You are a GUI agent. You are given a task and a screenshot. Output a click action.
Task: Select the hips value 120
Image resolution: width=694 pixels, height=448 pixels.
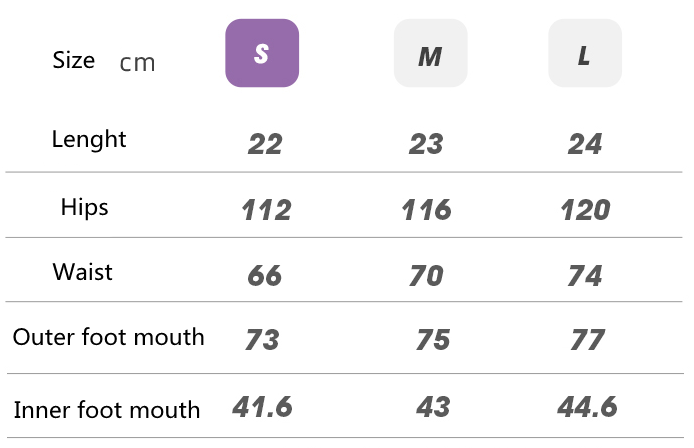[585, 210]
